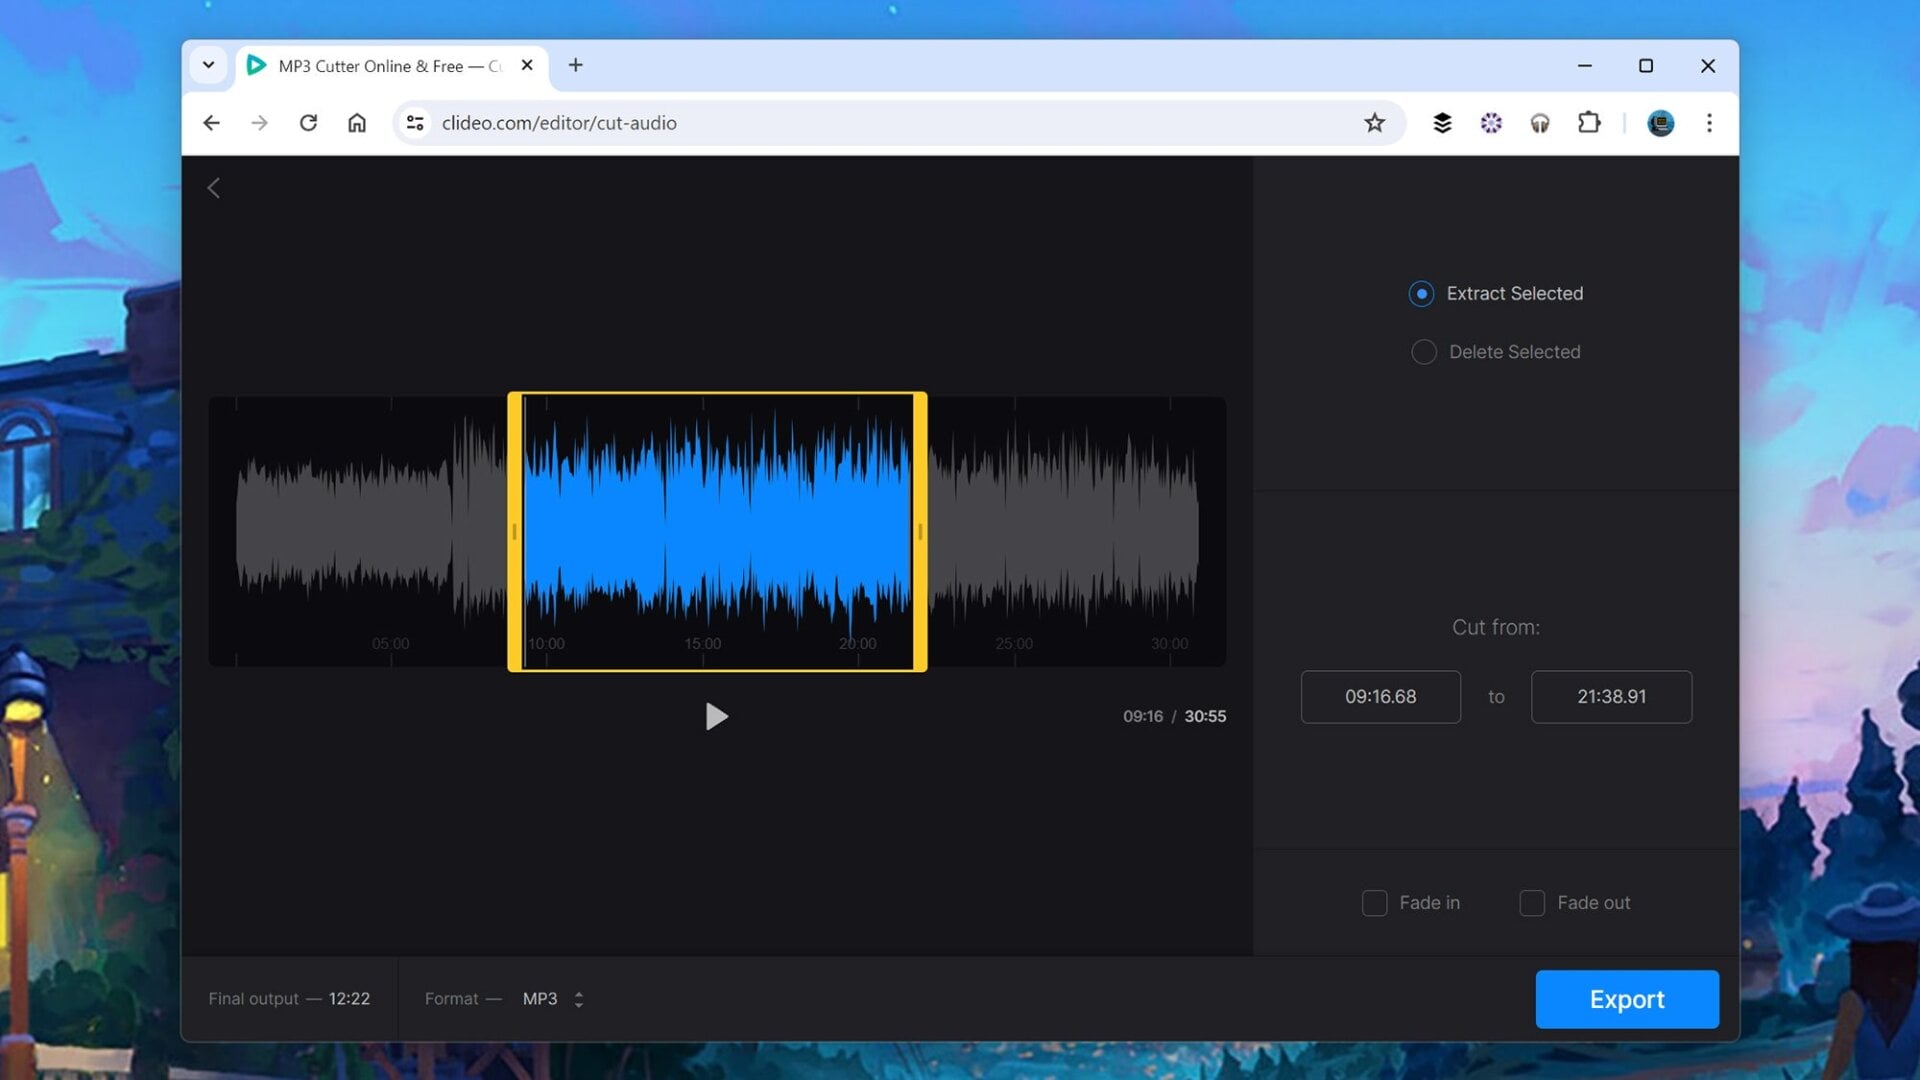Screen dimensions: 1920x1080
Task: Click the browser profile avatar icon
Action: pos(1660,123)
